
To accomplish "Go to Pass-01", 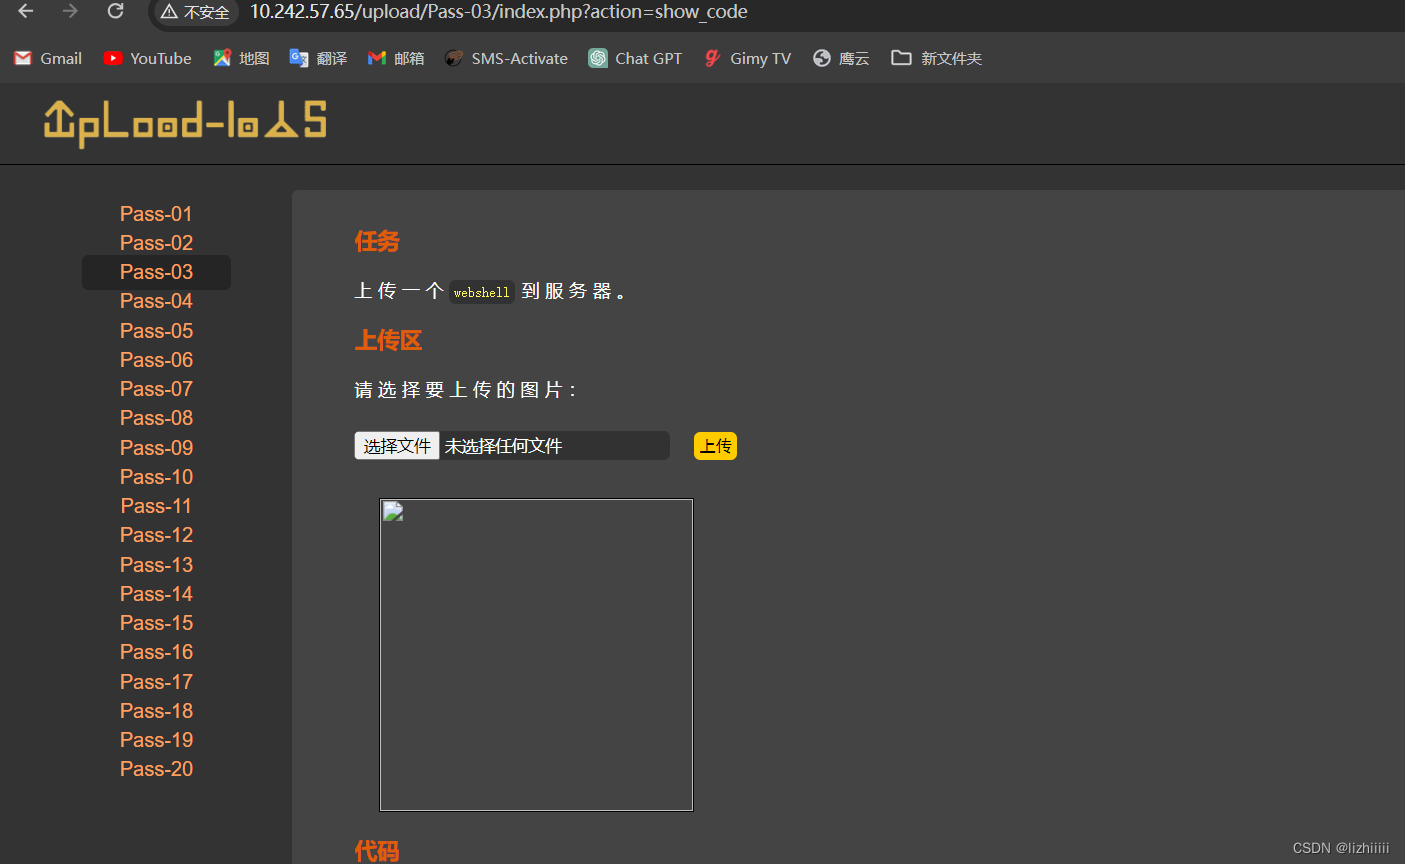I will (x=156, y=214).
